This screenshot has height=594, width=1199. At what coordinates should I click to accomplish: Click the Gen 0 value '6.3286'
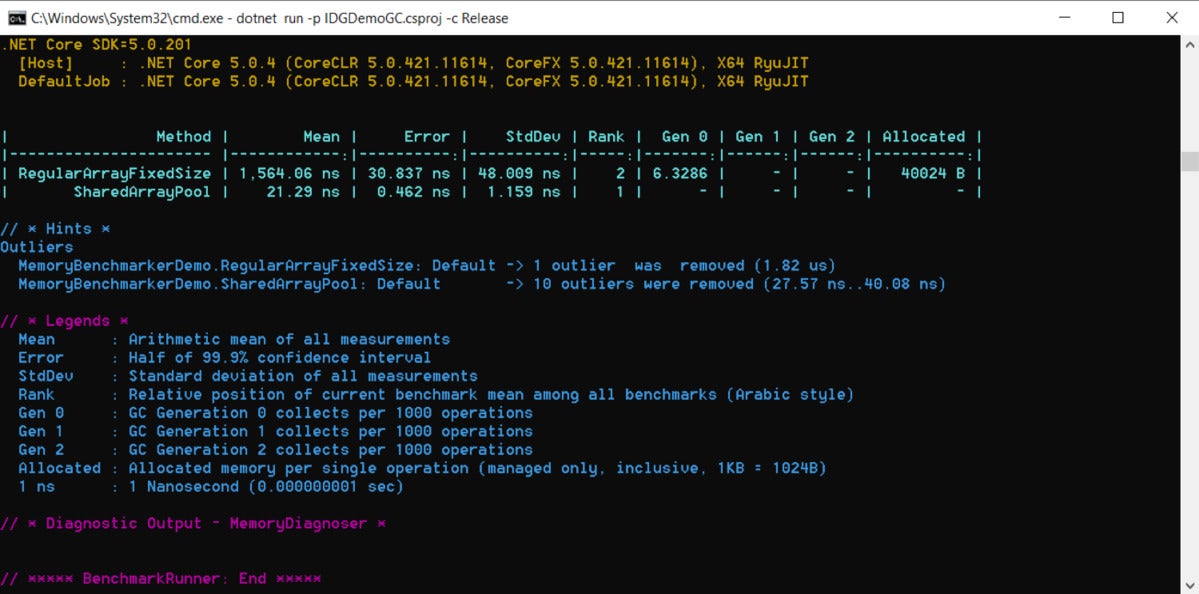(680, 174)
